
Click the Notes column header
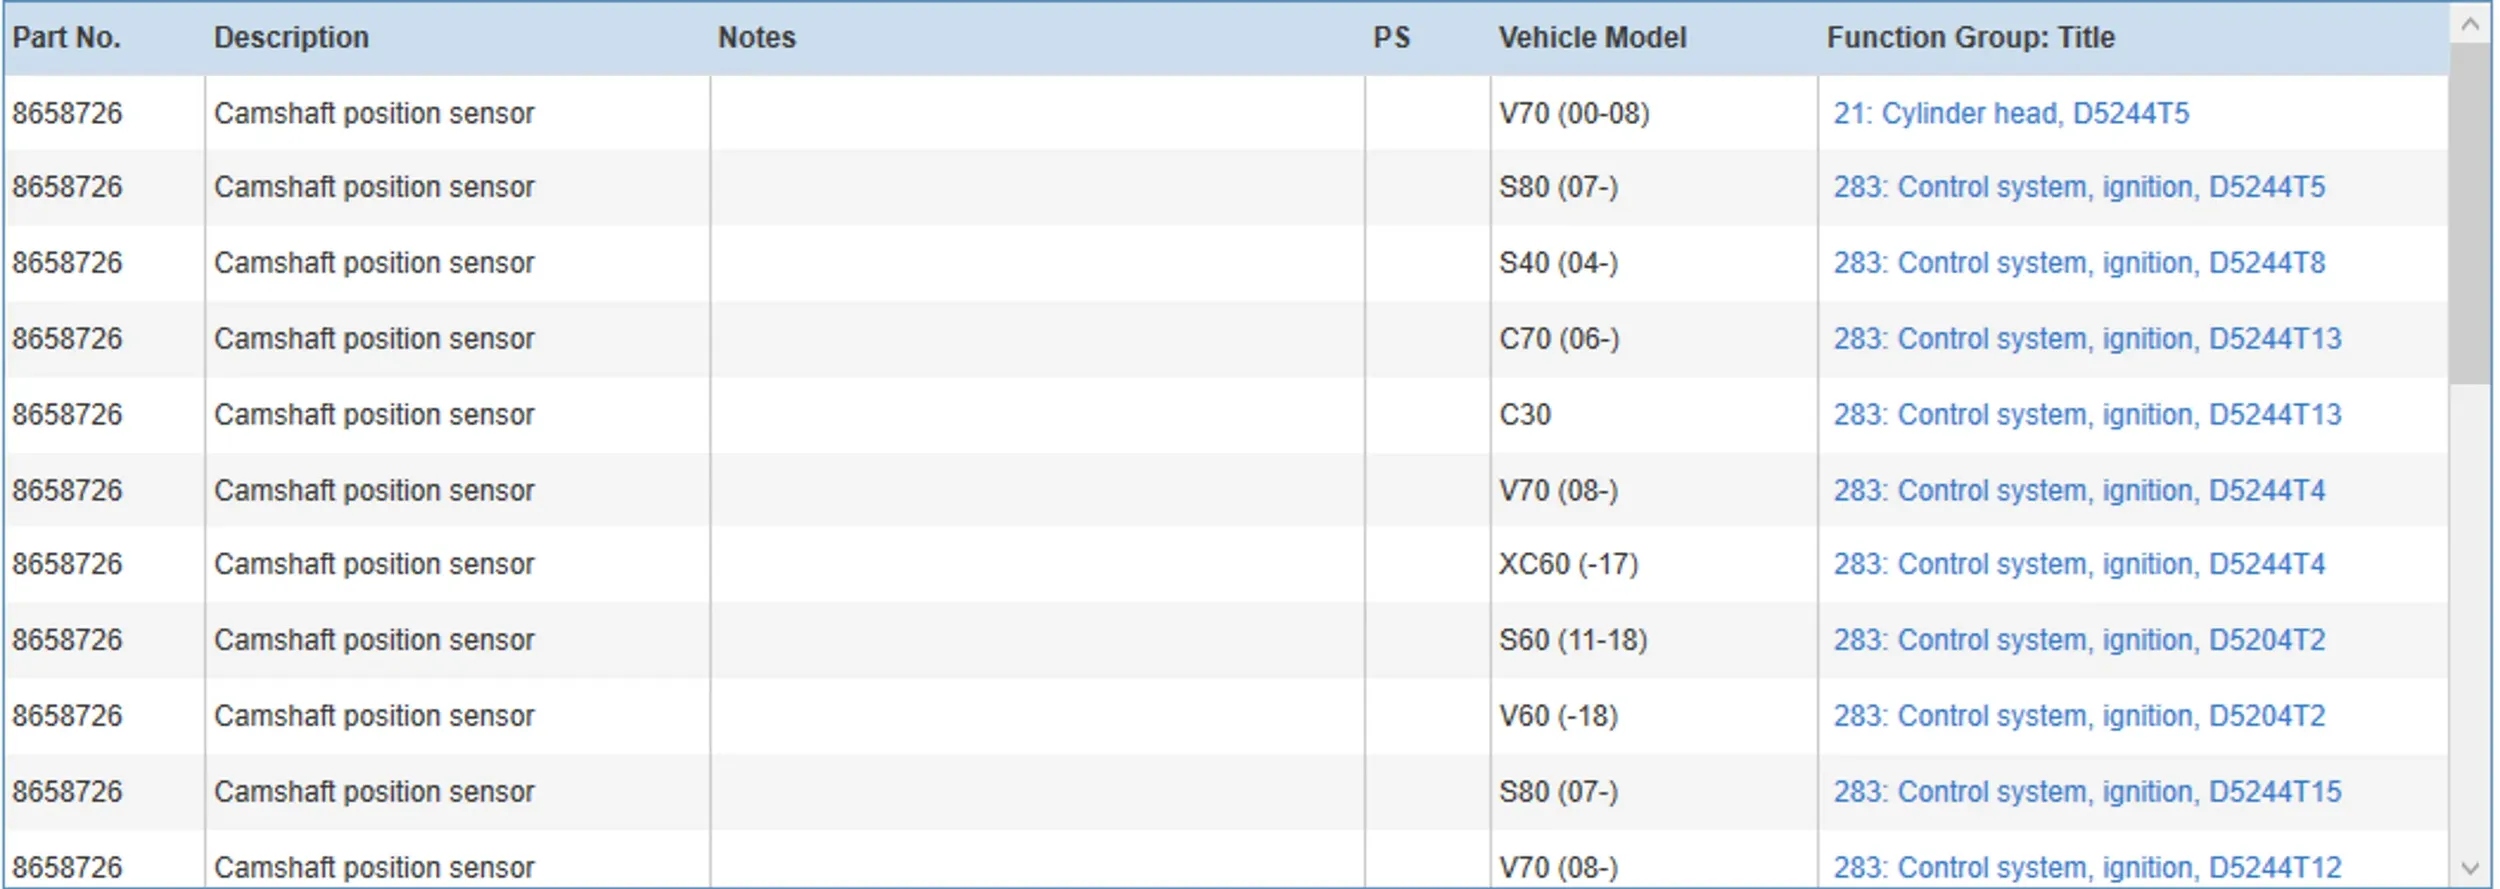tap(757, 38)
